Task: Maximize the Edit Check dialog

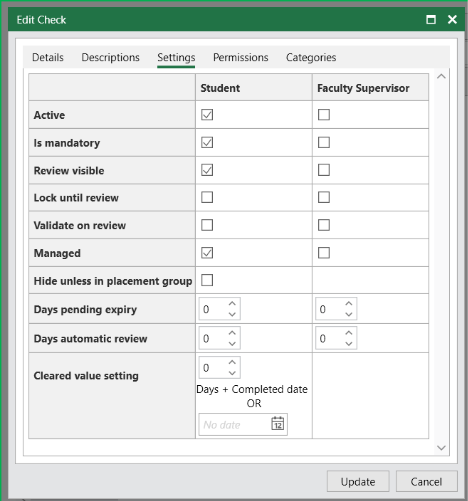Action: click(431, 20)
